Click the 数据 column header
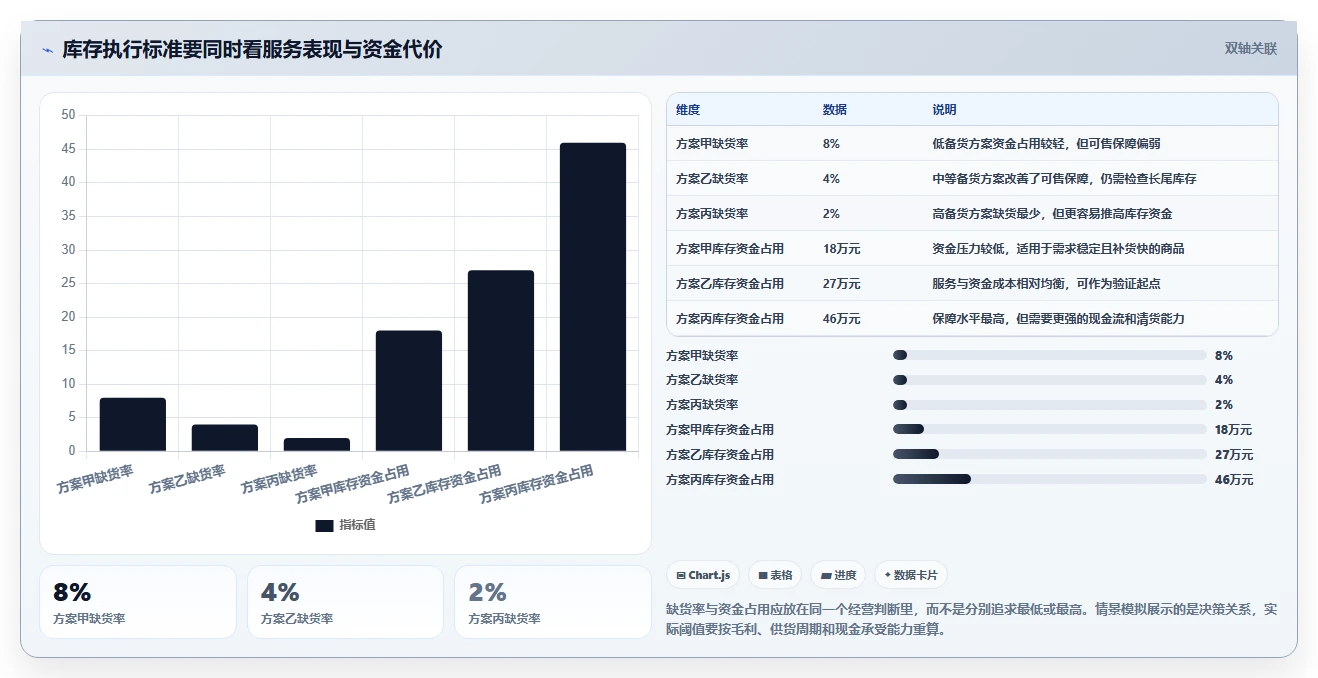Screen dimensions: 1318x678 click(x=835, y=110)
